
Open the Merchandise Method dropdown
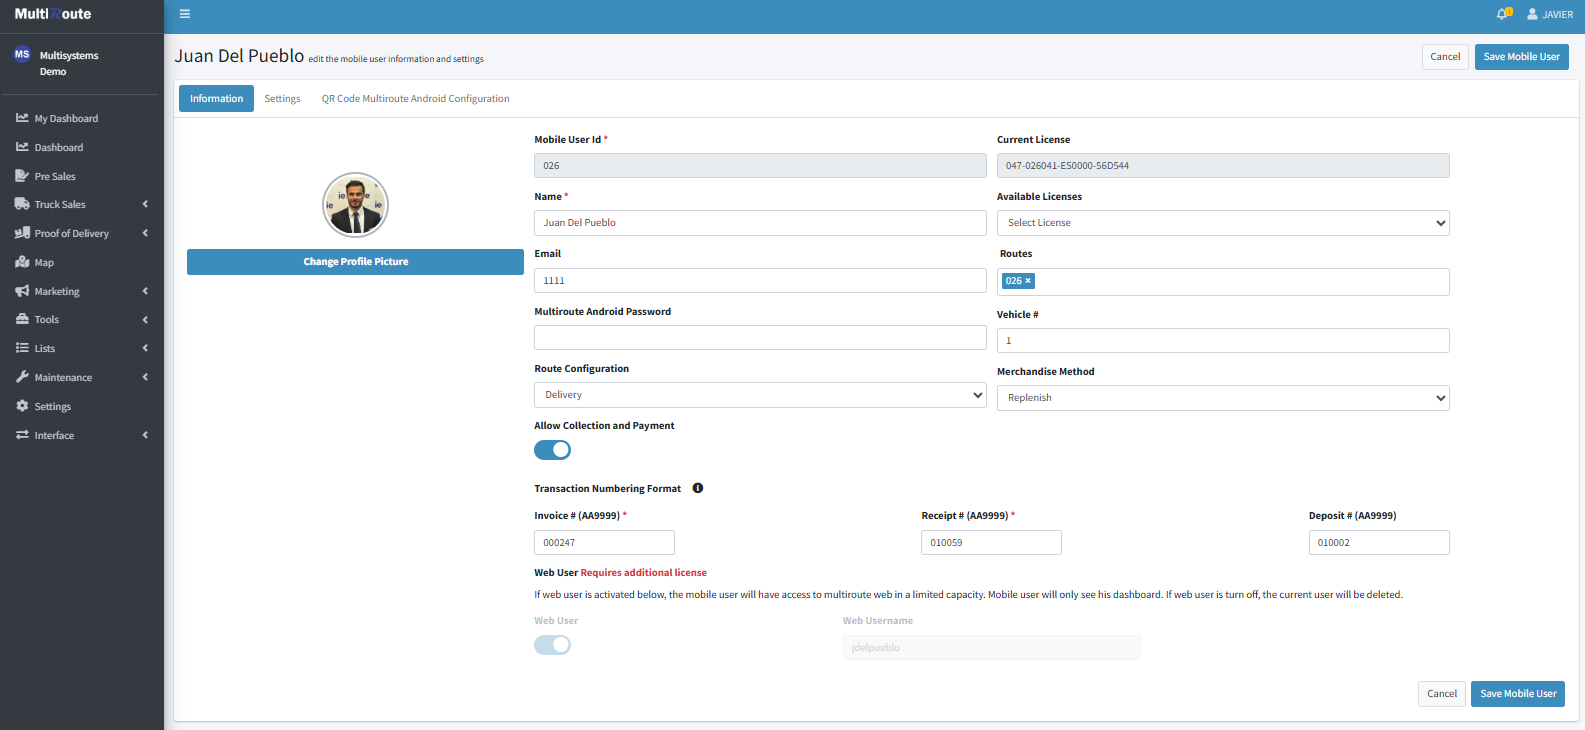1222,398
